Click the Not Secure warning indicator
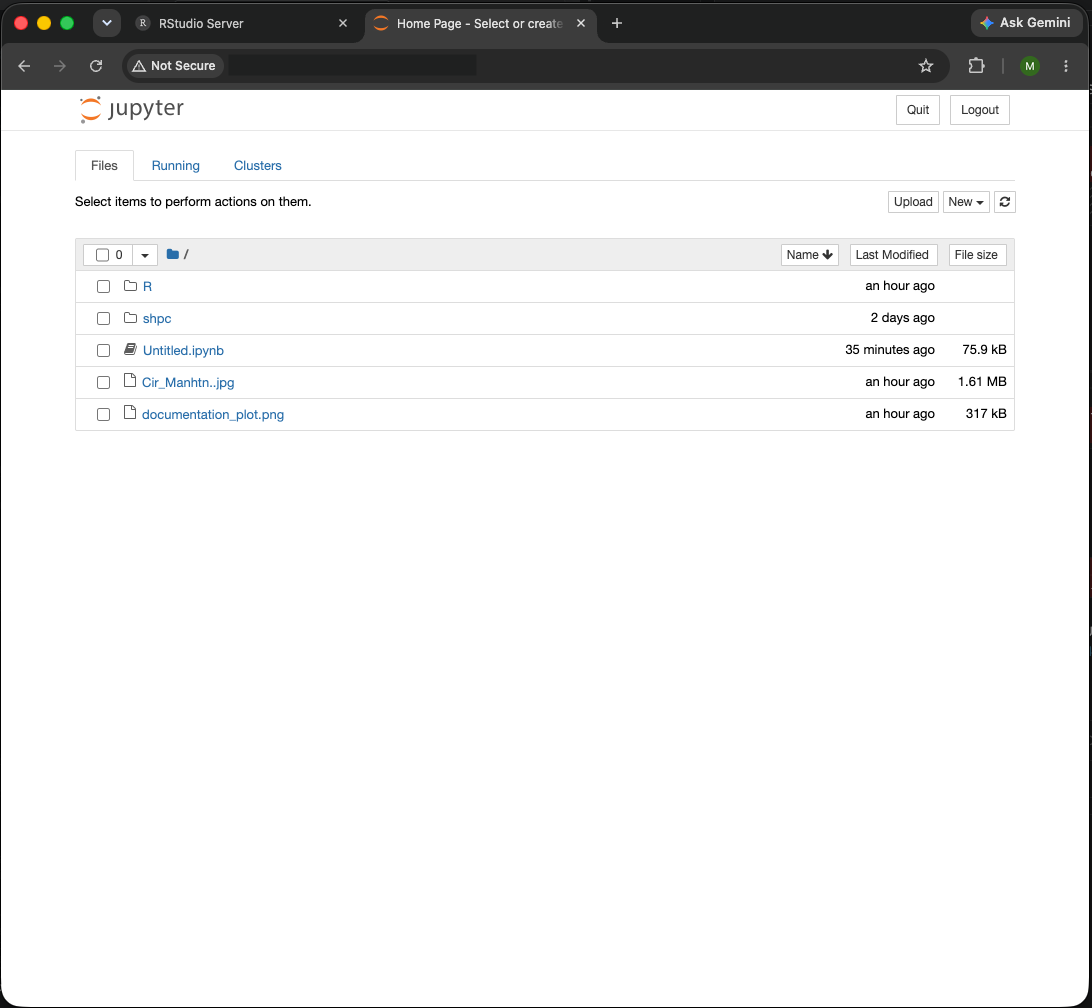1092x1008 pixels. point(173,65)
